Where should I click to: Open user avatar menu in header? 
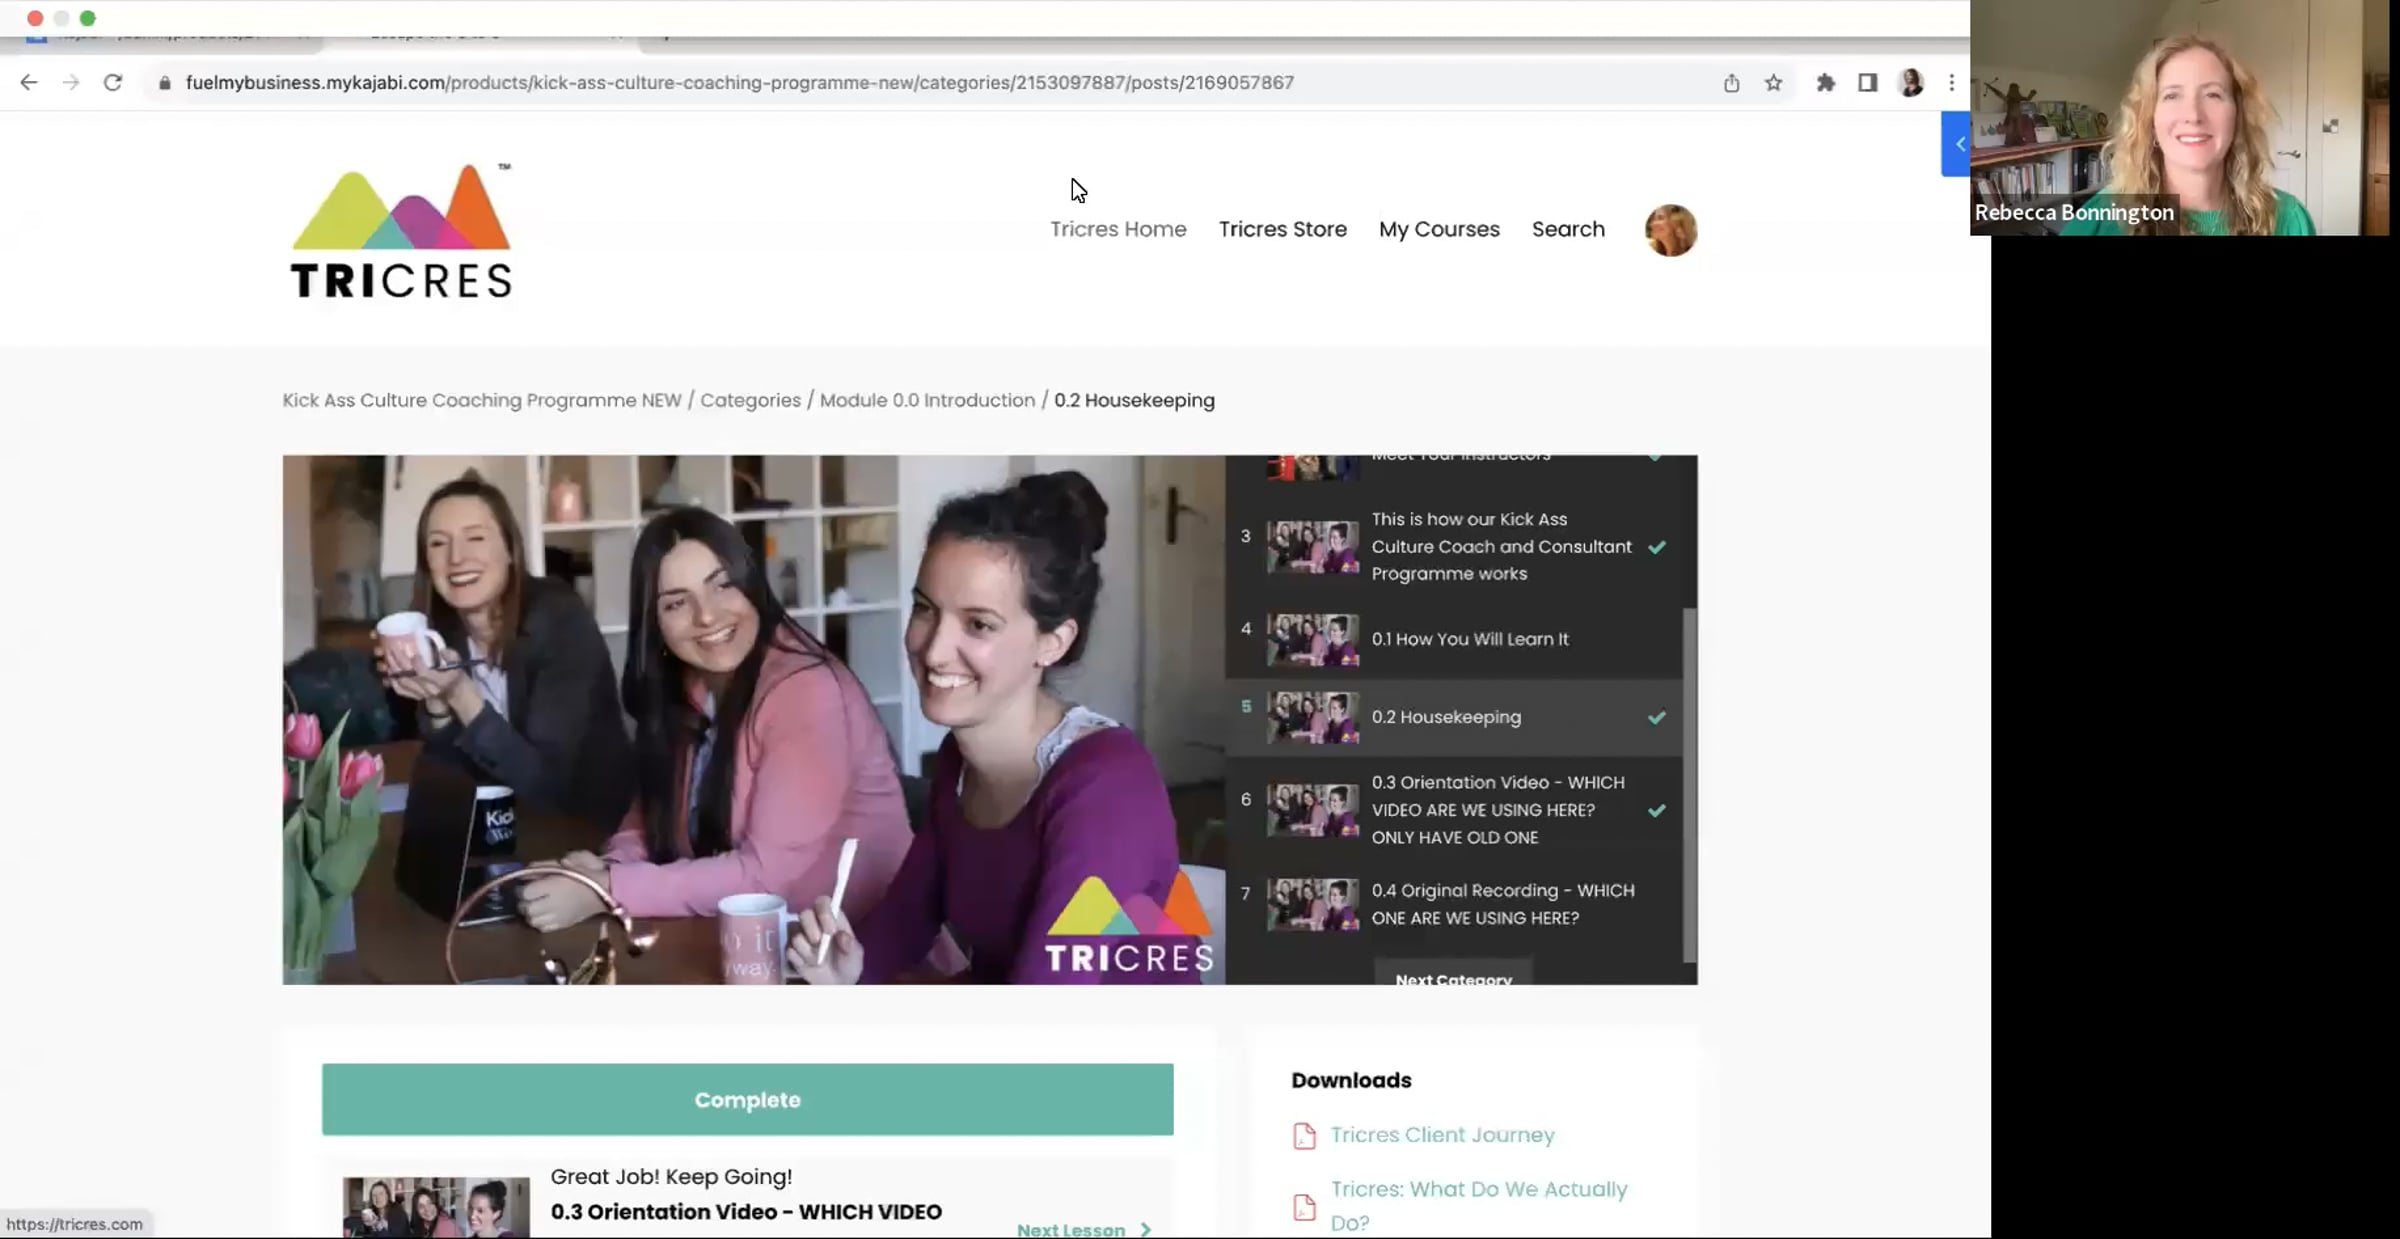(x=1670, y=230)
